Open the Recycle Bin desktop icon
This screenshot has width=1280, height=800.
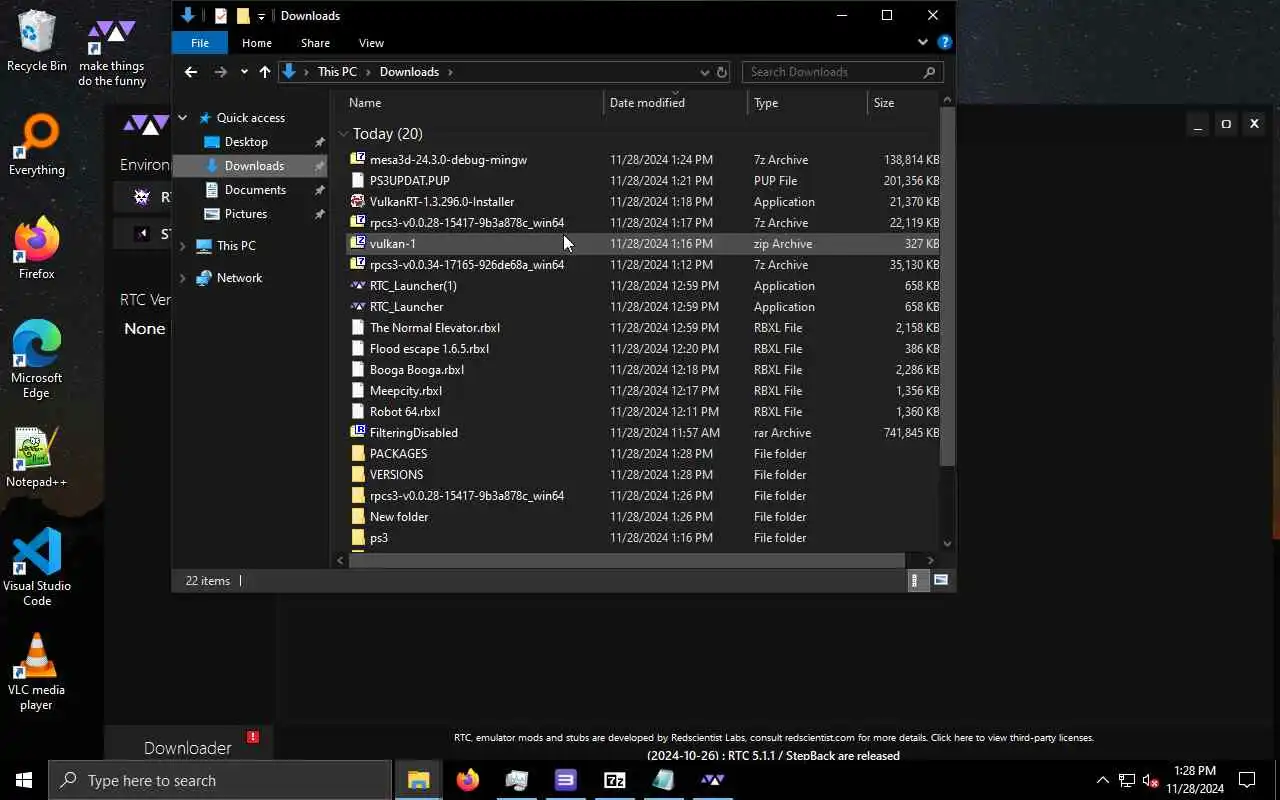[x=37, y=41]
